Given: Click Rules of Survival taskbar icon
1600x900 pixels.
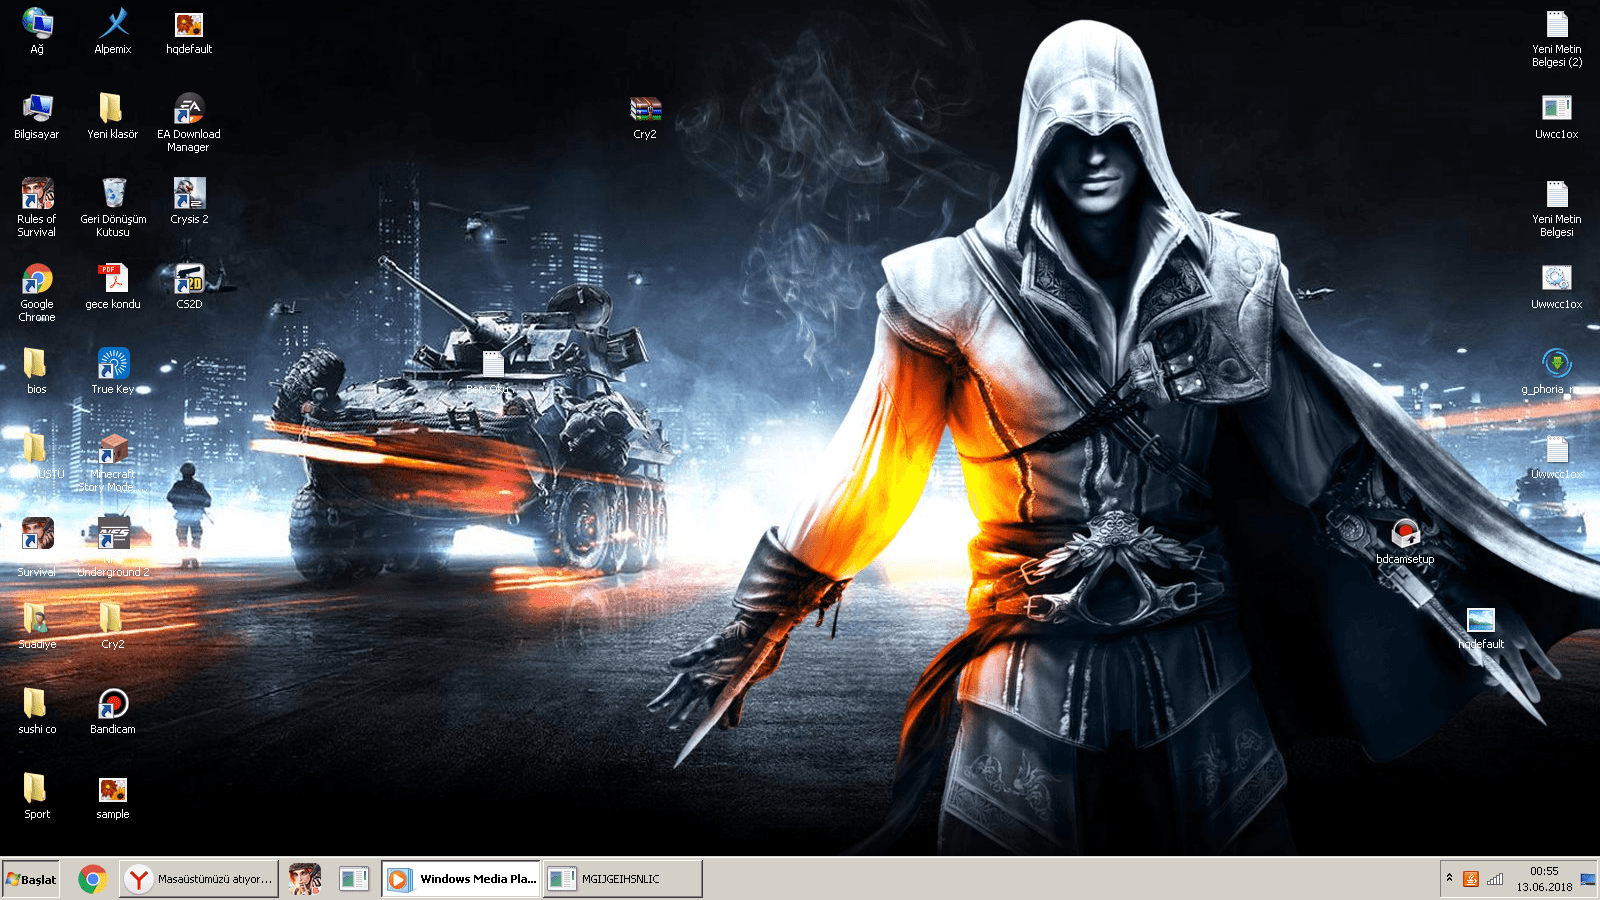Looking at the screenshot, I should point(305,879).
